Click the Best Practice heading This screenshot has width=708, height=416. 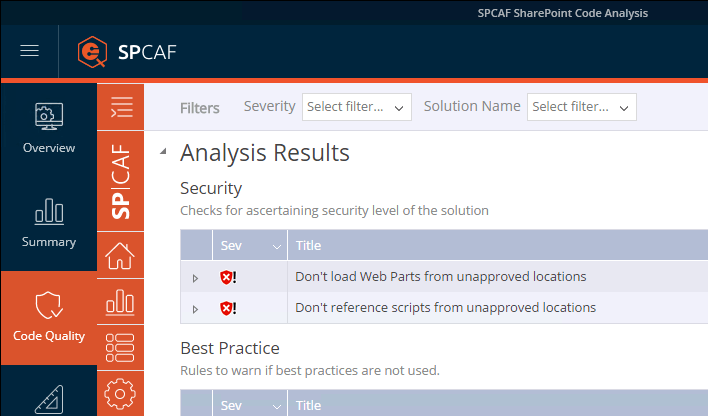[x=230, y=348]
